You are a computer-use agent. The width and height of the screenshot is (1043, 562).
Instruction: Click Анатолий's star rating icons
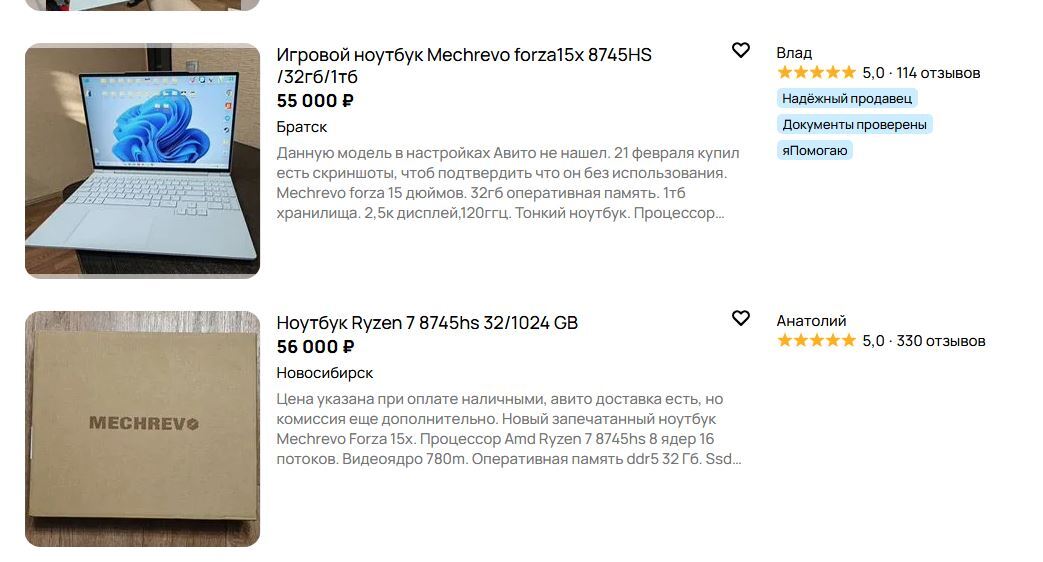point(816,340)
